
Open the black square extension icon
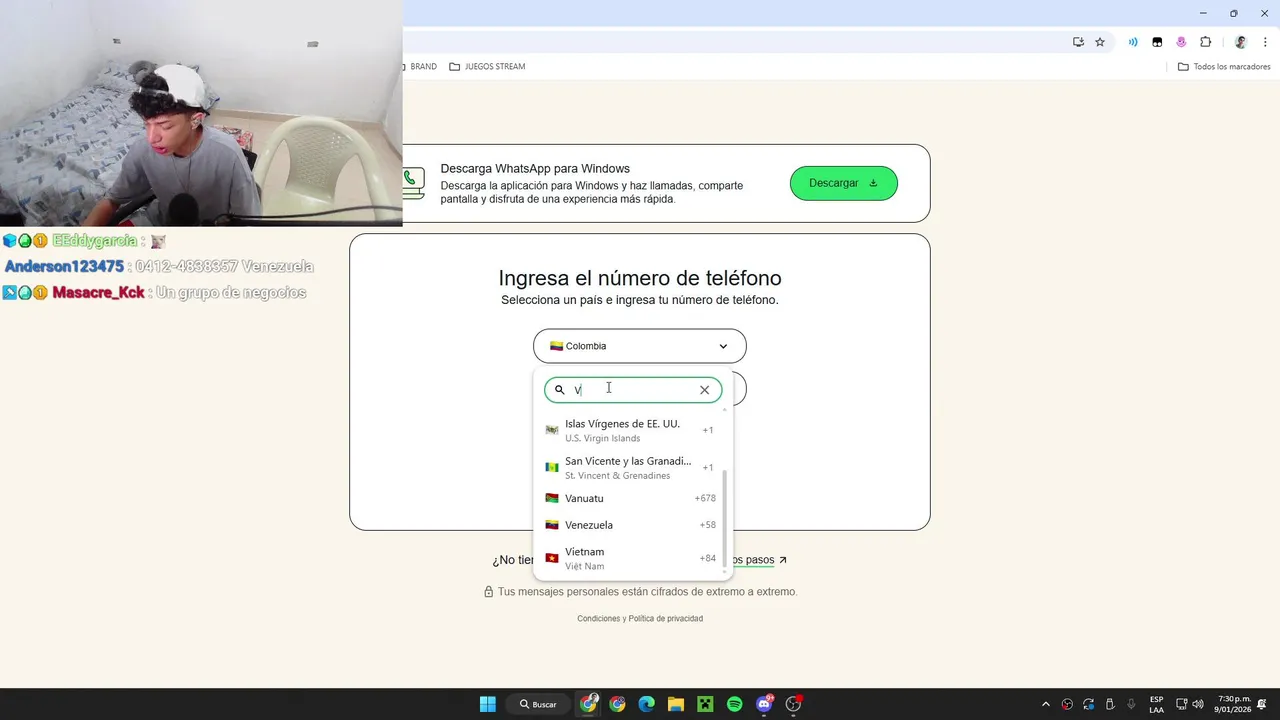[1157, 42]
